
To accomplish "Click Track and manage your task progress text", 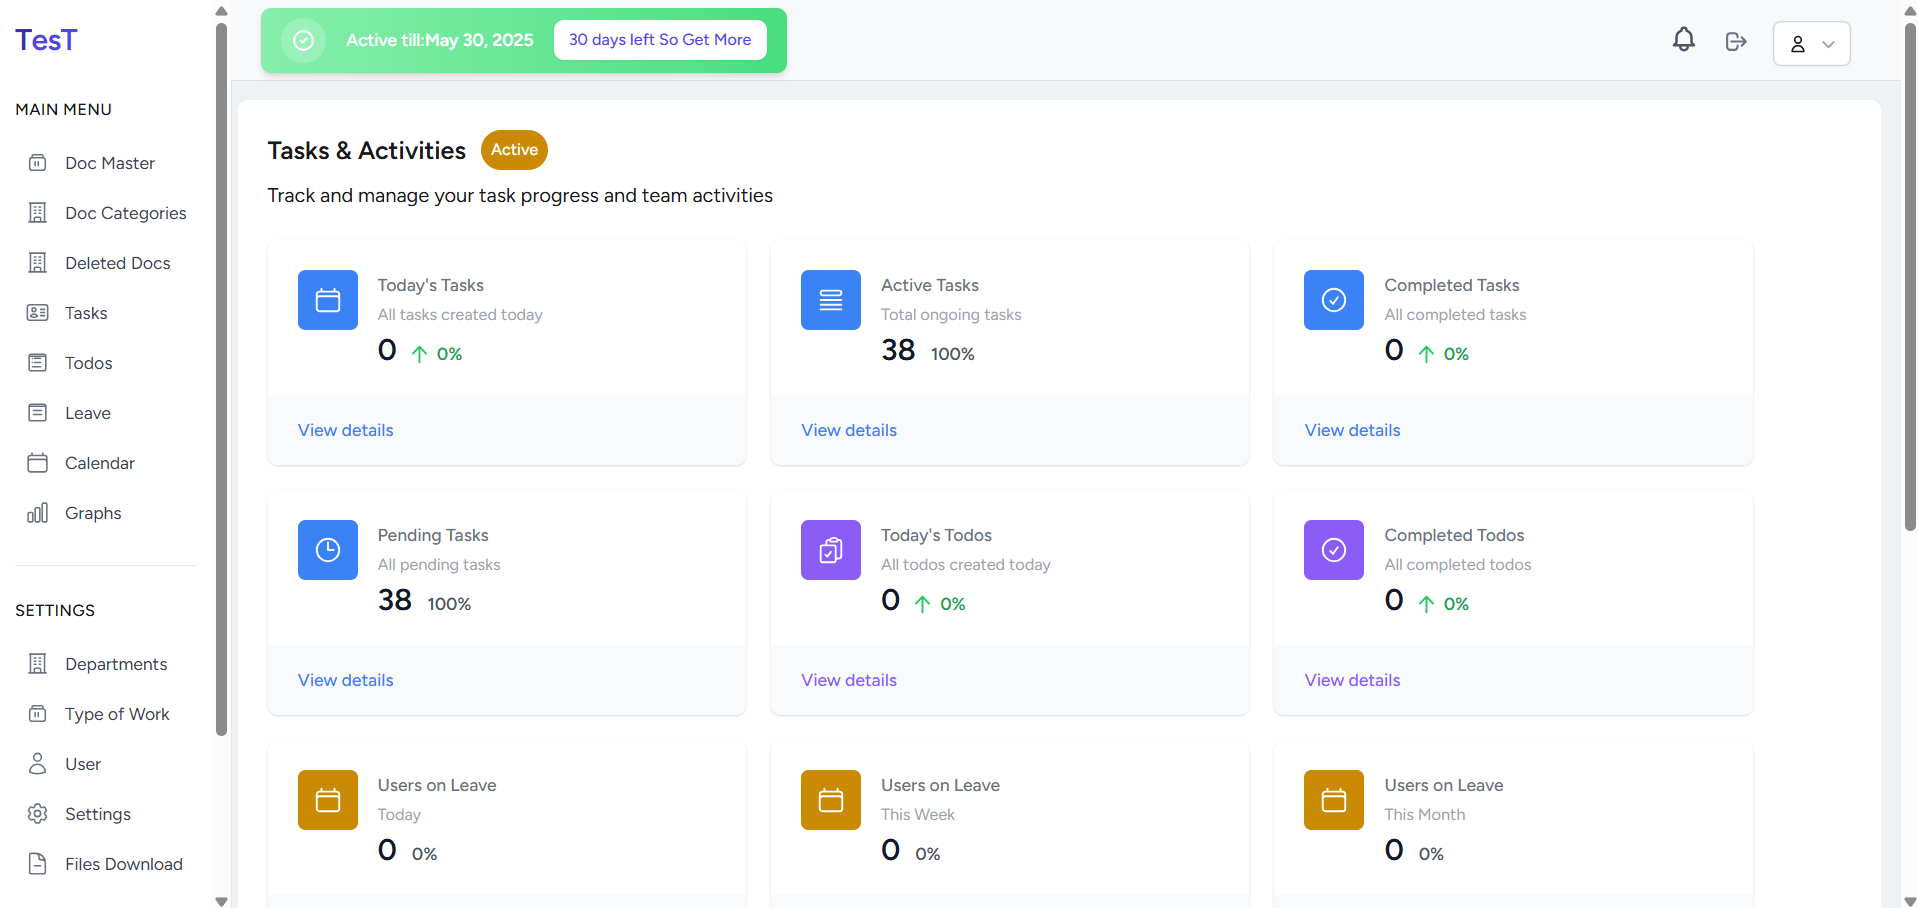I will (x=520, y=195).
